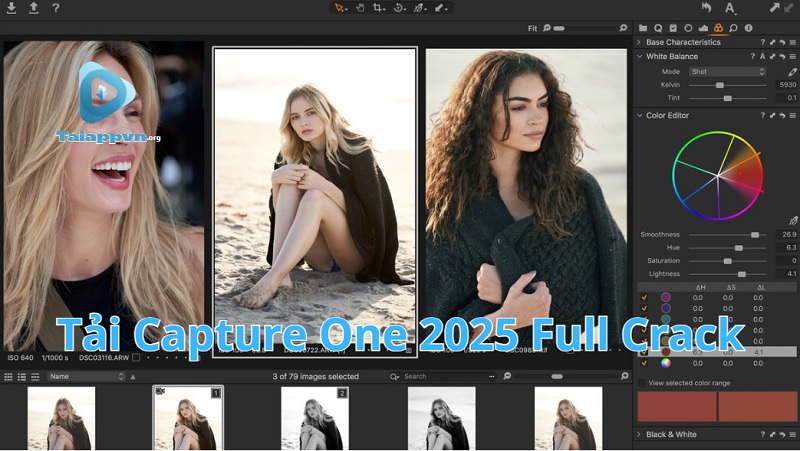Select the thumbnail numbered 1
Viewport: 800px width, 451px height.
[x=188, y=418]
